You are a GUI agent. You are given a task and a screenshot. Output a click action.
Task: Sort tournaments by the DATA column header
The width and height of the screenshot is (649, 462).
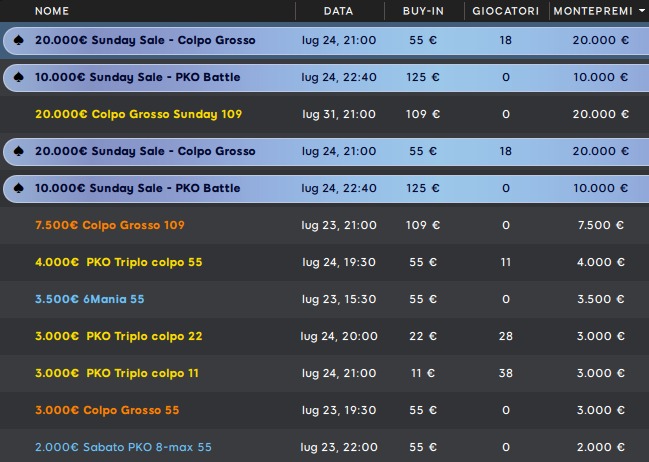click(x=338, y=11)
